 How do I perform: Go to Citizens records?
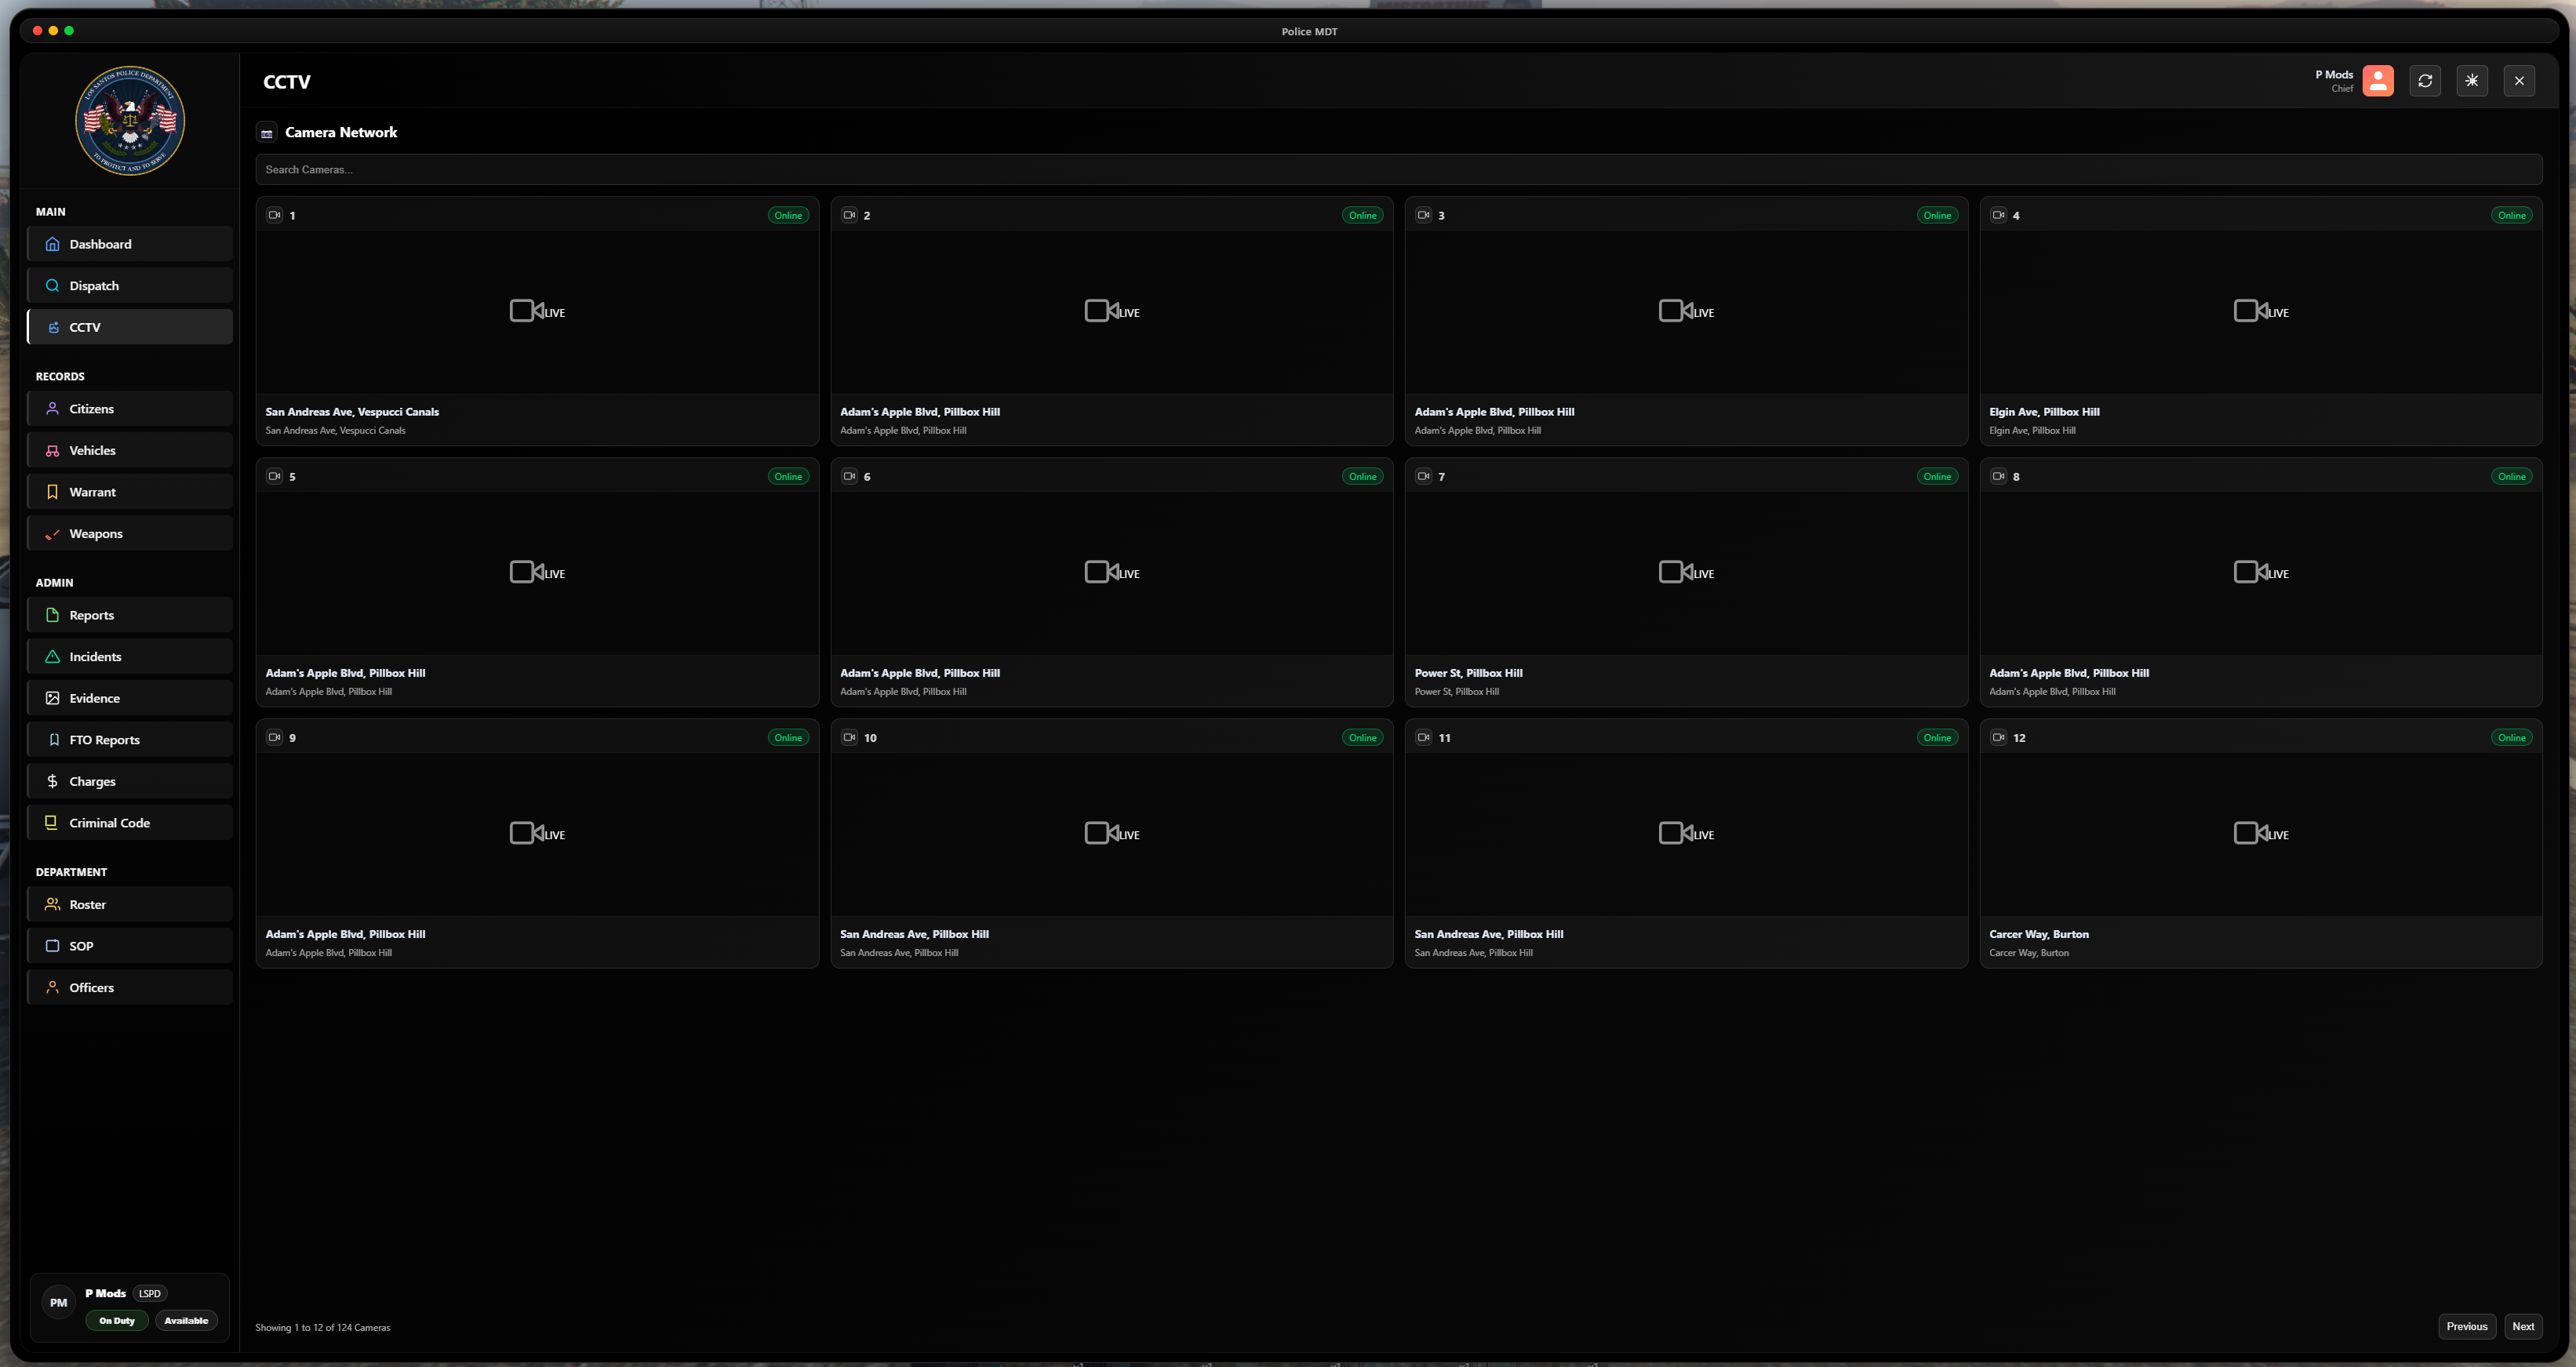pyautogui.click(x=130, y=409)
